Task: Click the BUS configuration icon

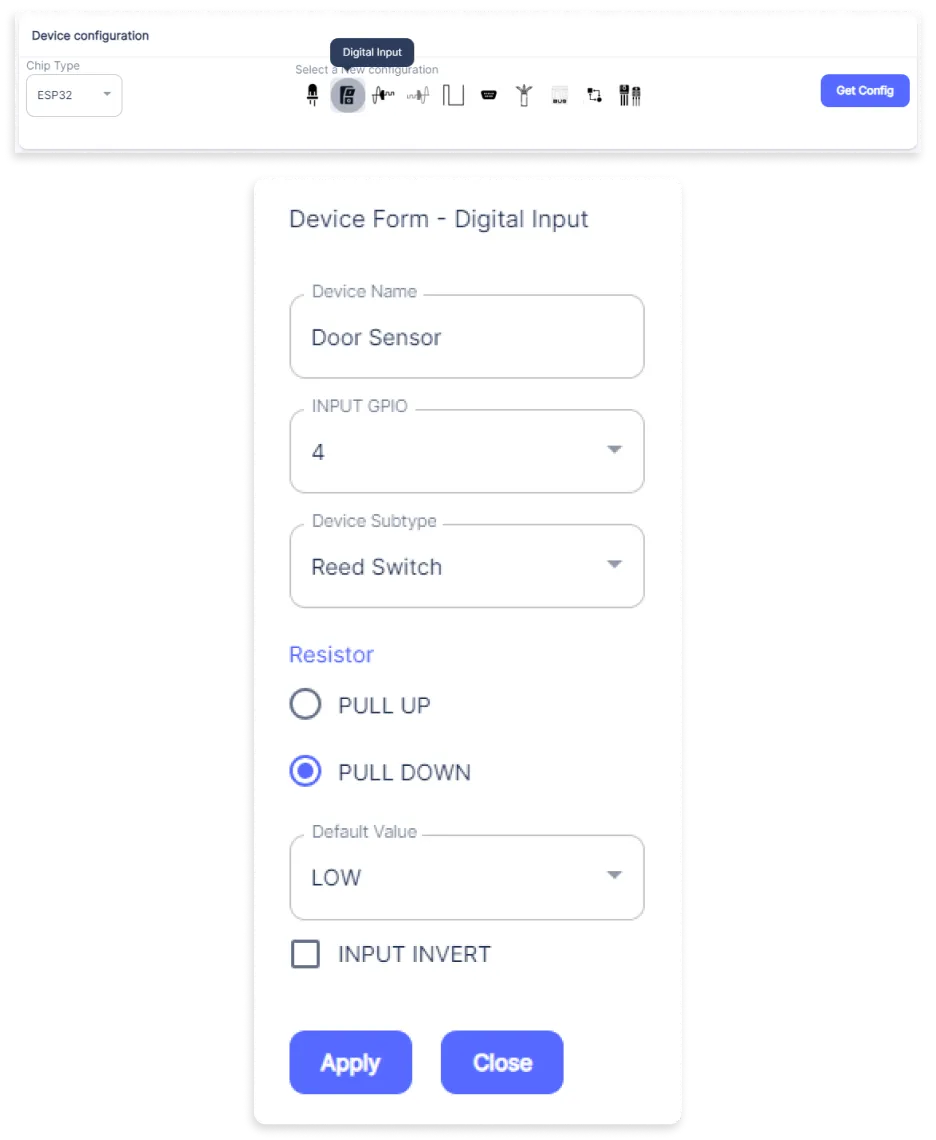Action: pyautogui.click(x=559, y=96)
